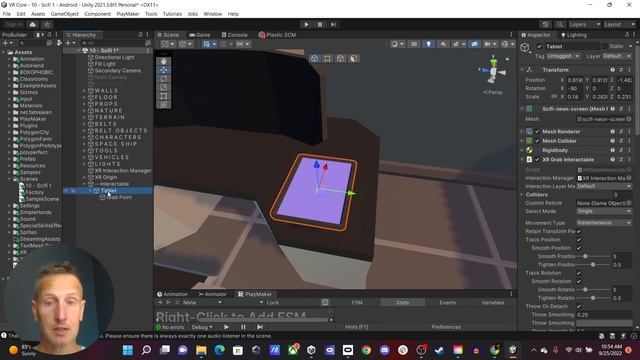Expand the WALLS hierarchy item
Screen dimensions: 640x360
pyautogui.click(x=84, y=91)
